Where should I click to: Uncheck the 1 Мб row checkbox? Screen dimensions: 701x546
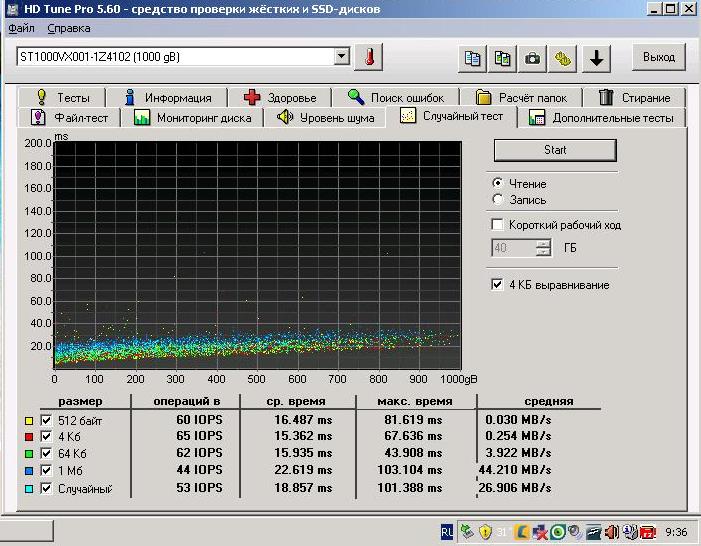click(45, 469)
